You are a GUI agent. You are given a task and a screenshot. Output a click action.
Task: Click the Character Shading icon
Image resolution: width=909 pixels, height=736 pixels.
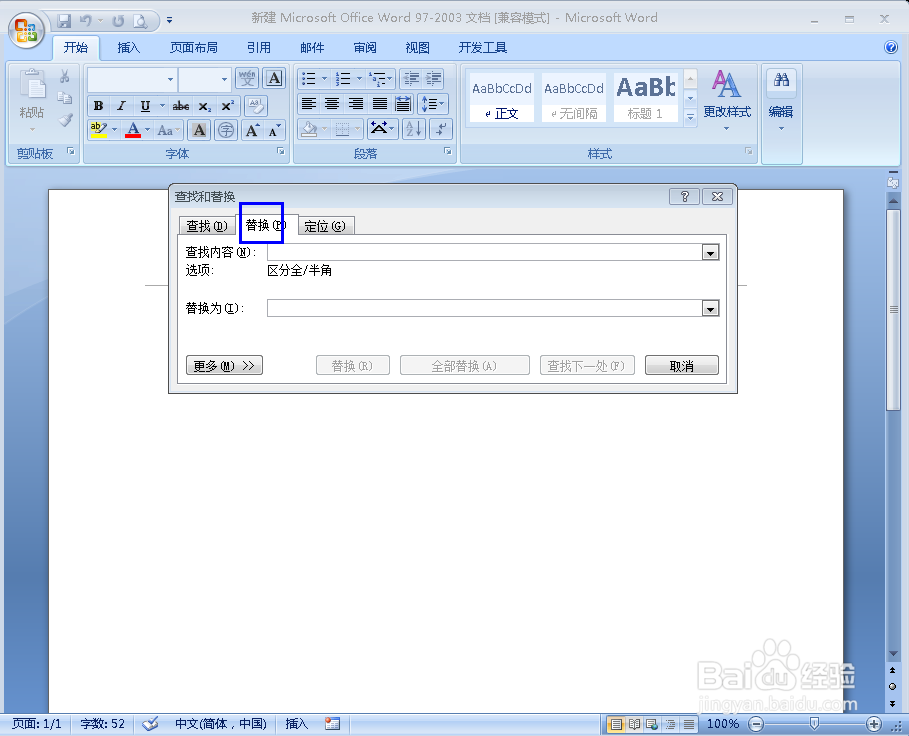199,129
